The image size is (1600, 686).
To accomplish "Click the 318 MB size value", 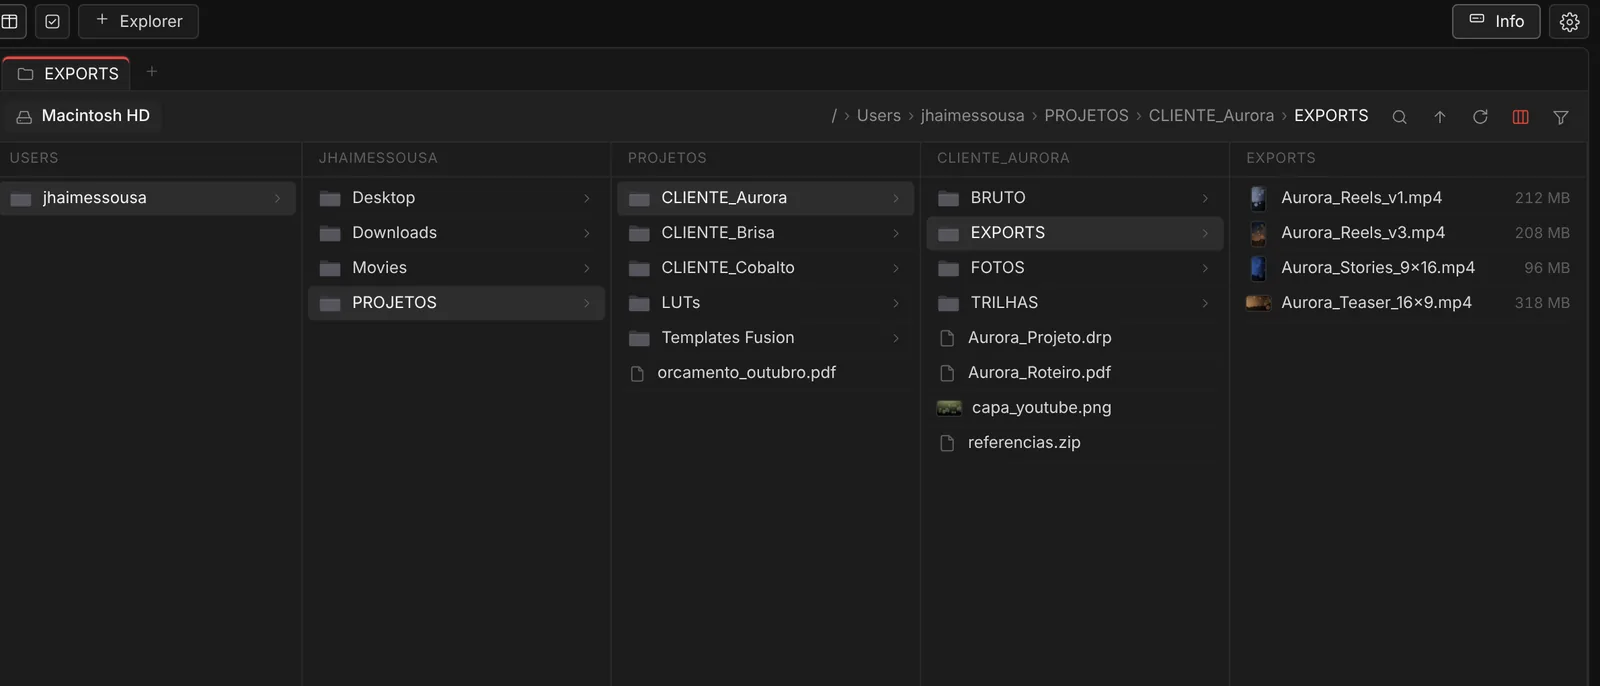I will (x=1542, y=303).
